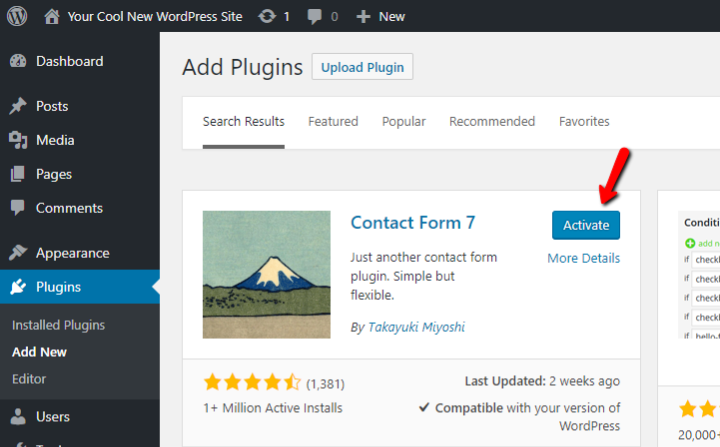Open Comments in the sidebar

(69, 208)
